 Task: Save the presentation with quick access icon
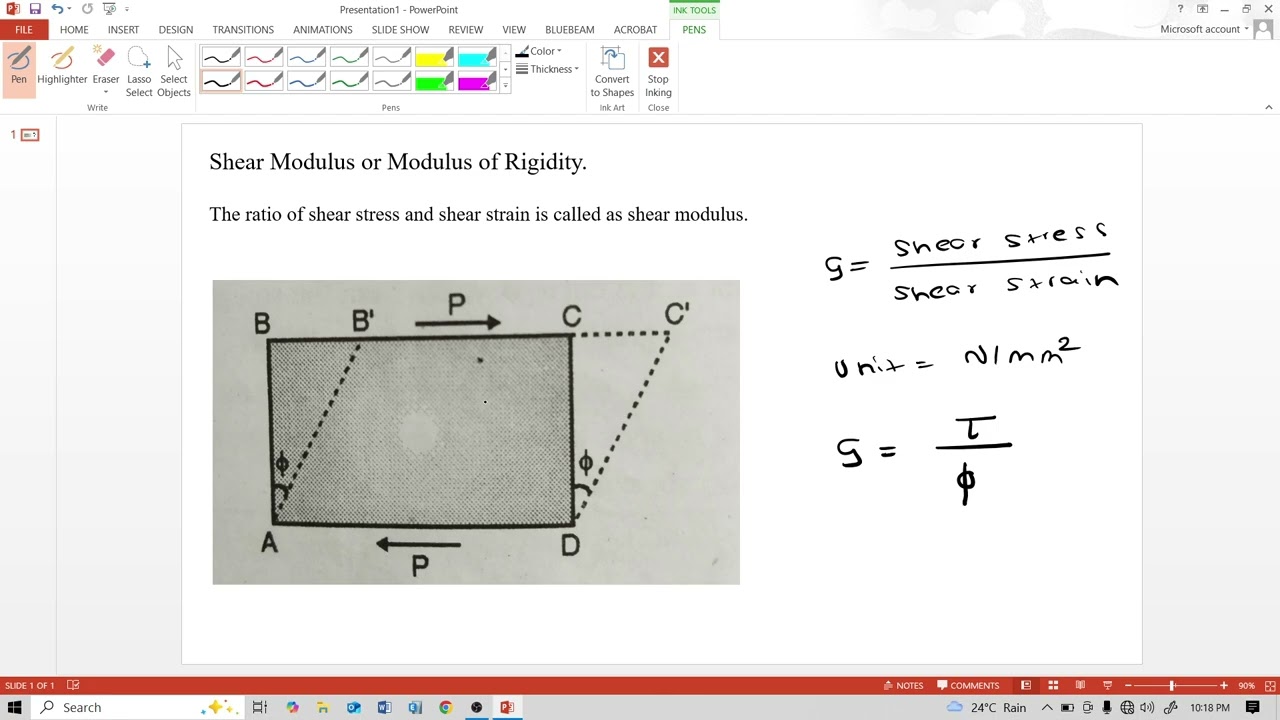35,9
